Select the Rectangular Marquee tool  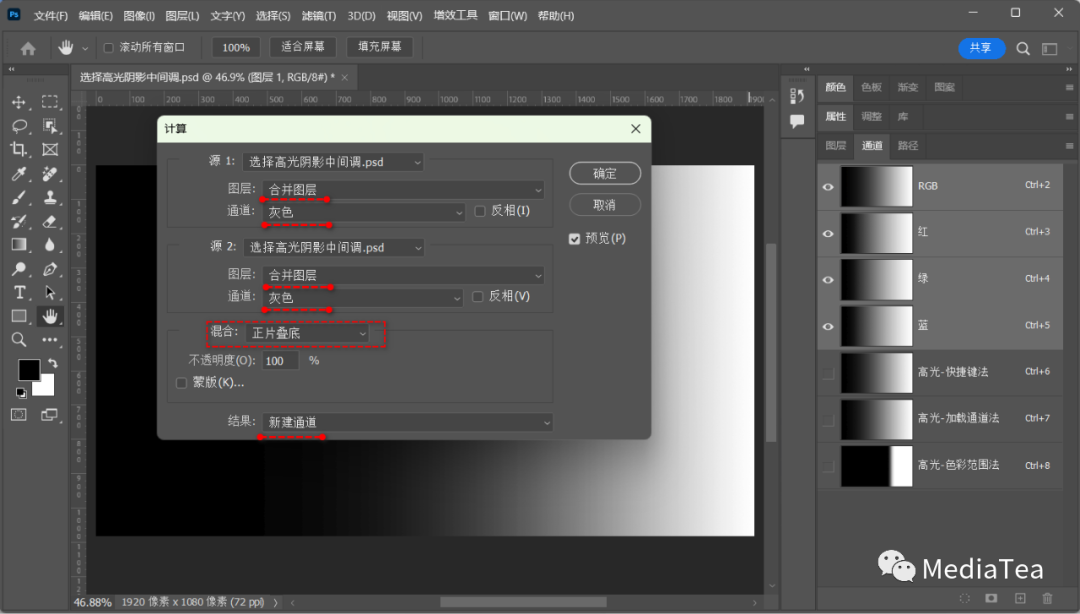(50, 102)
